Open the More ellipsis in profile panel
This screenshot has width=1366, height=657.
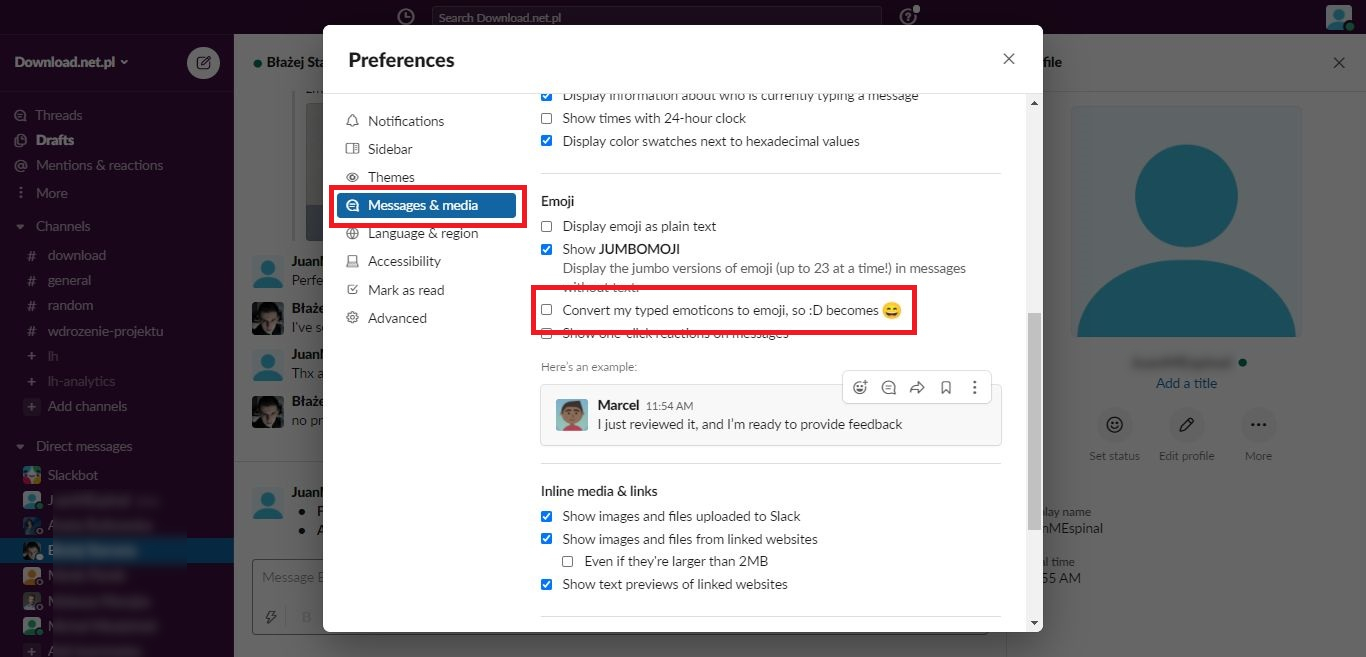[x=1258, y=425]
